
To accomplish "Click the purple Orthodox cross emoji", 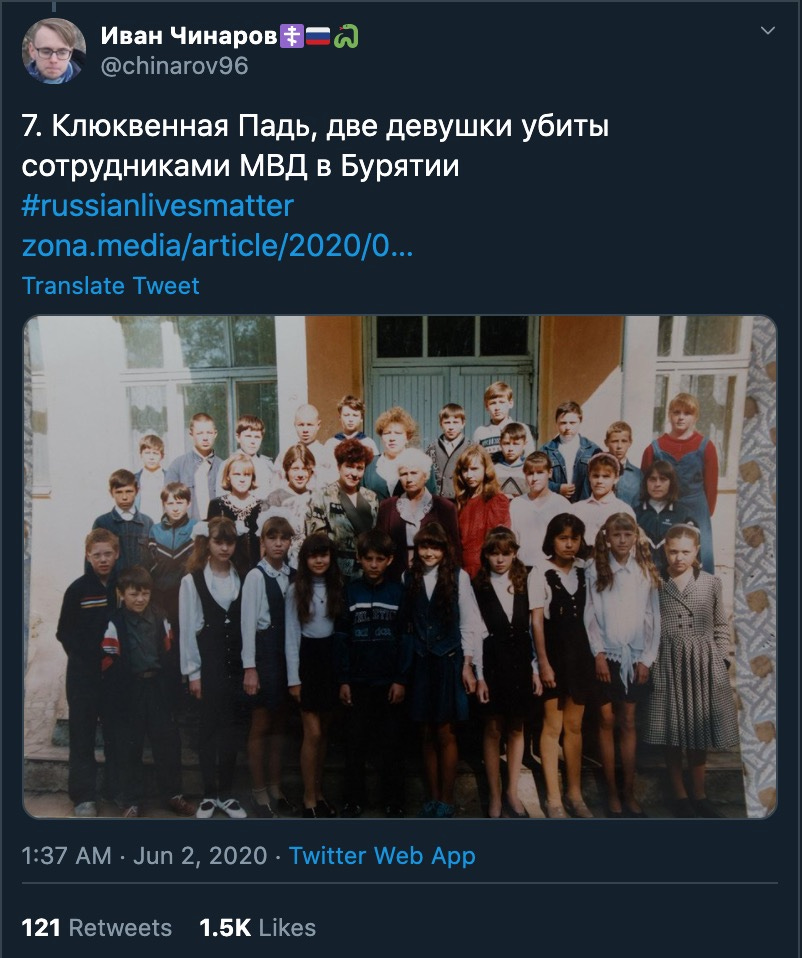I will 291,36.
